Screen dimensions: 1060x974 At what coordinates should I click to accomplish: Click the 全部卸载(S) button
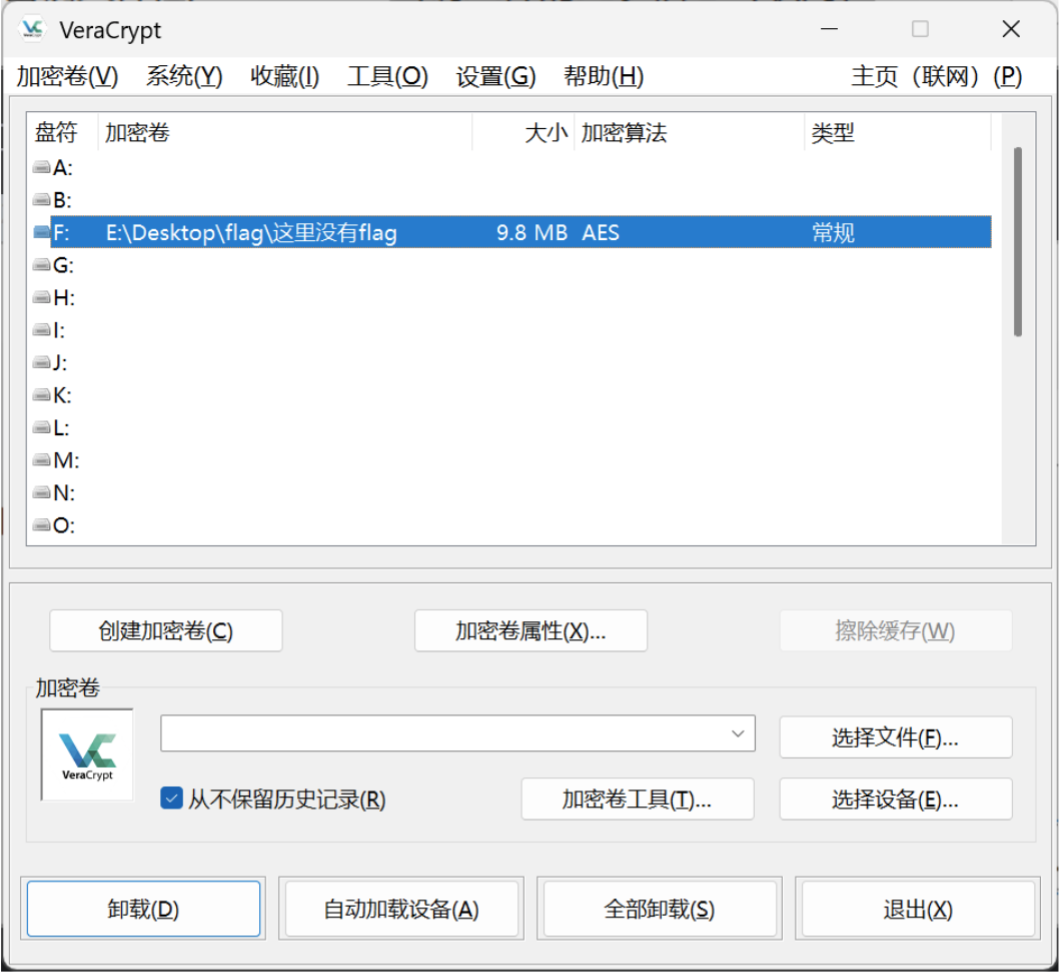[x=660, y=909]
